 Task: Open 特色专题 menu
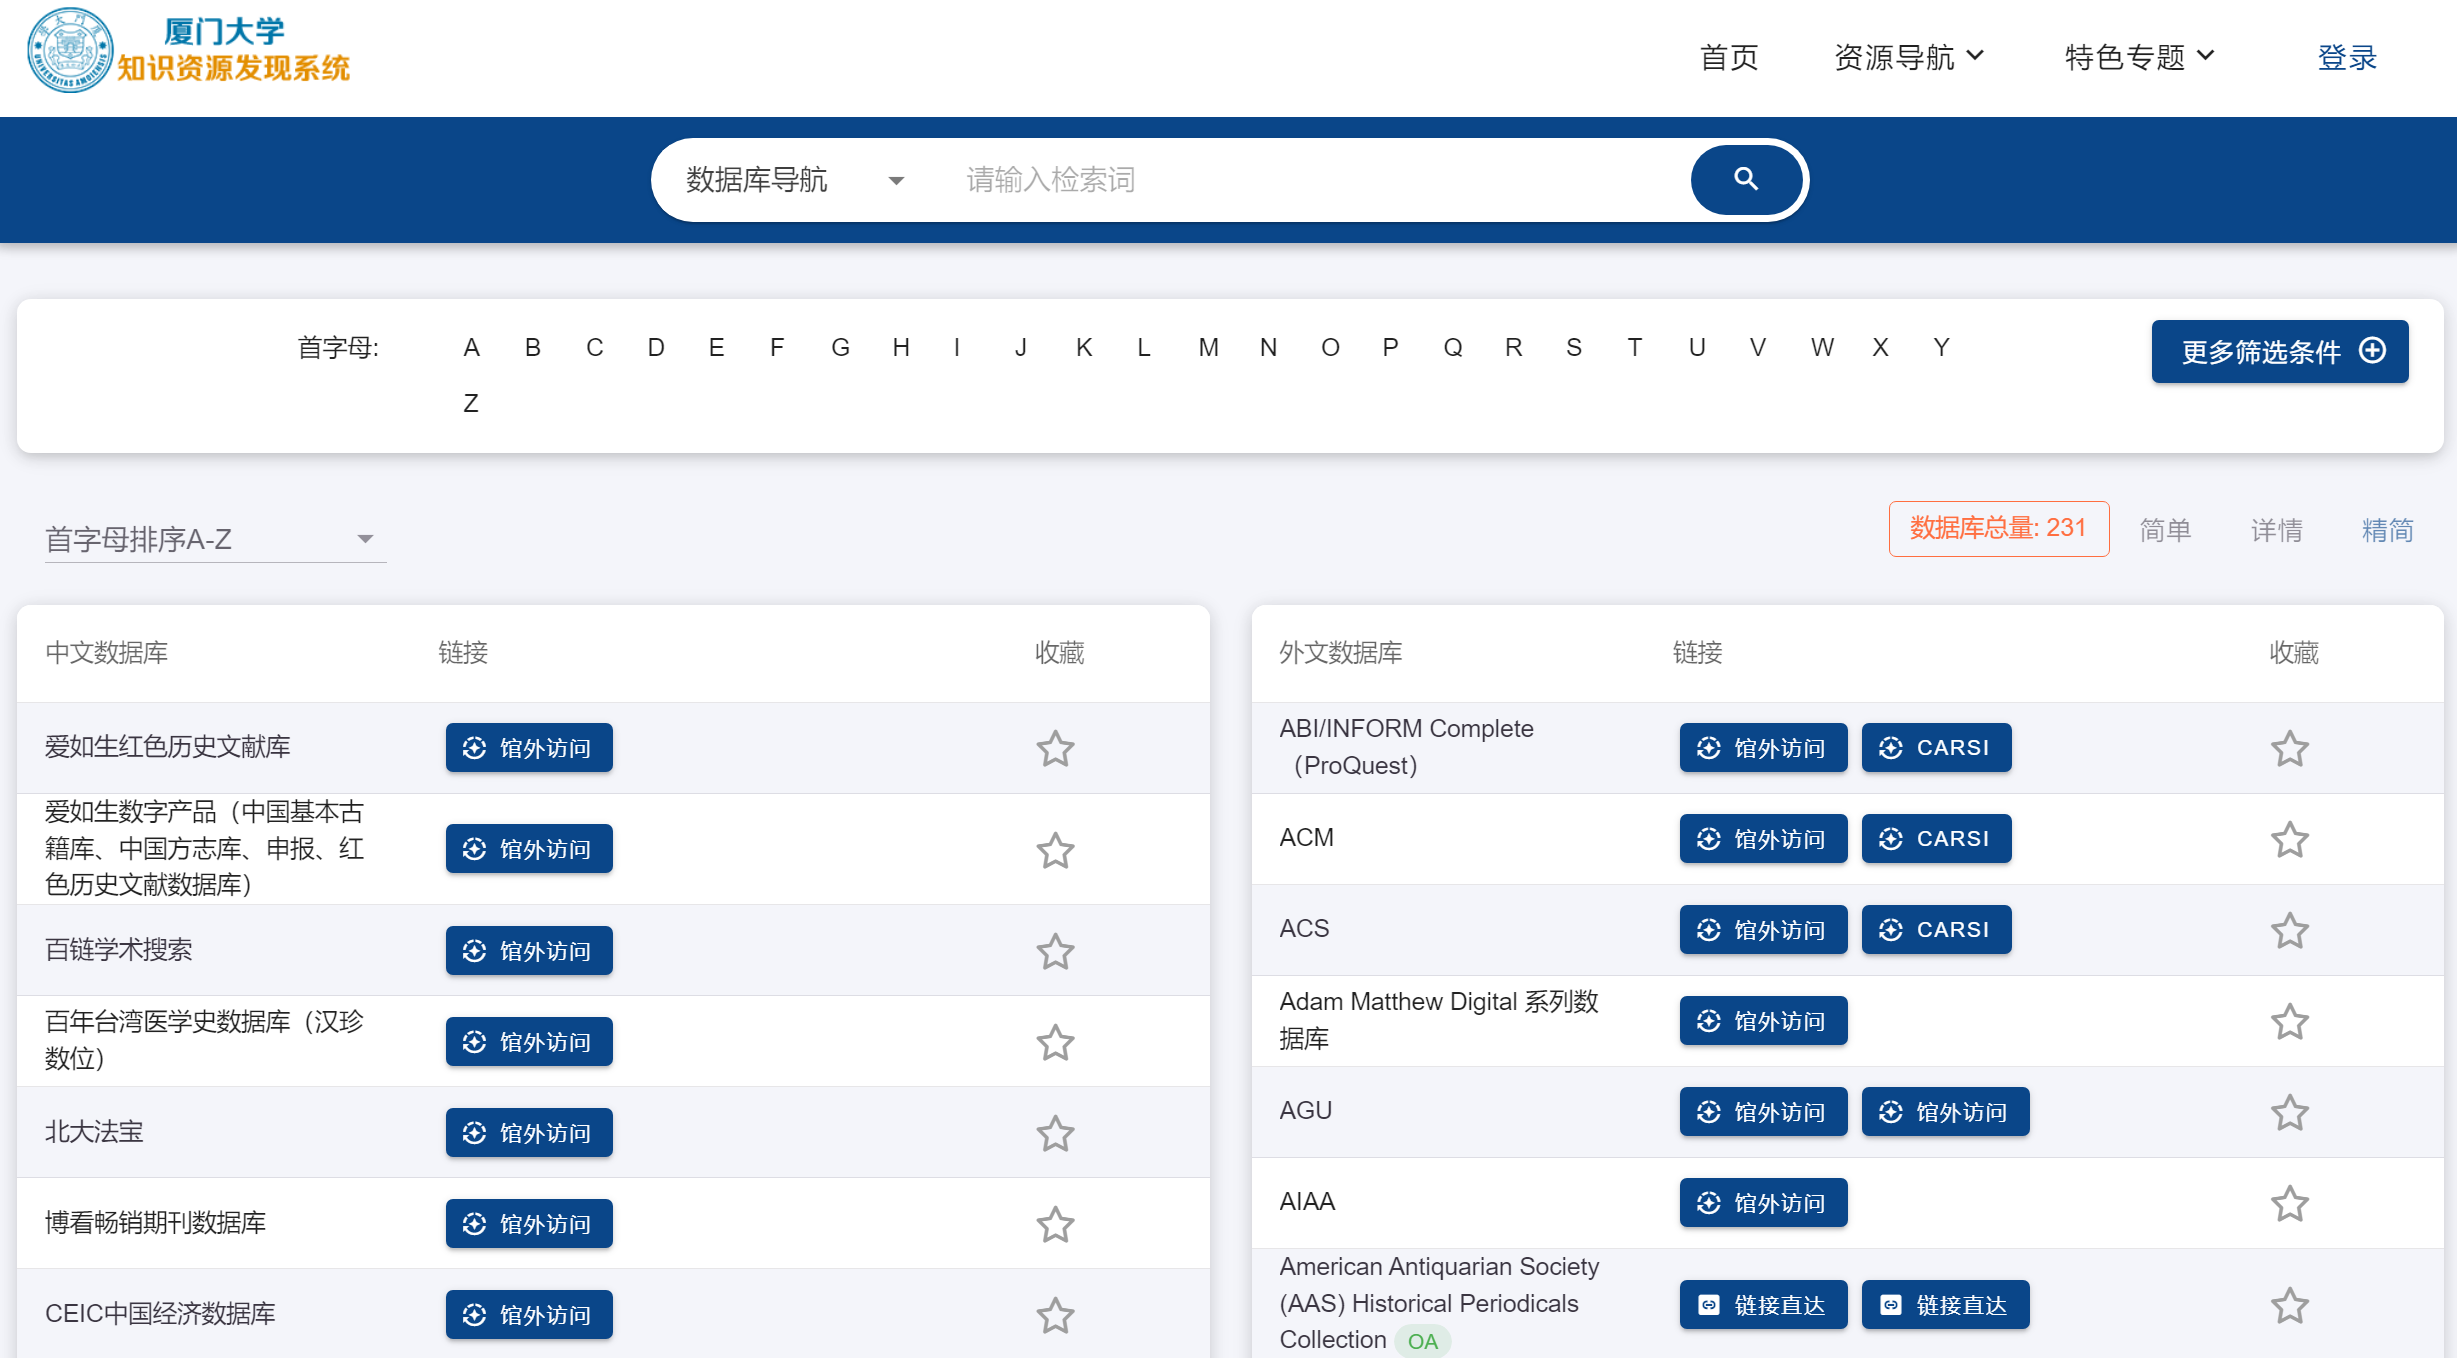pyautogui.click(x=2139, y=57)
